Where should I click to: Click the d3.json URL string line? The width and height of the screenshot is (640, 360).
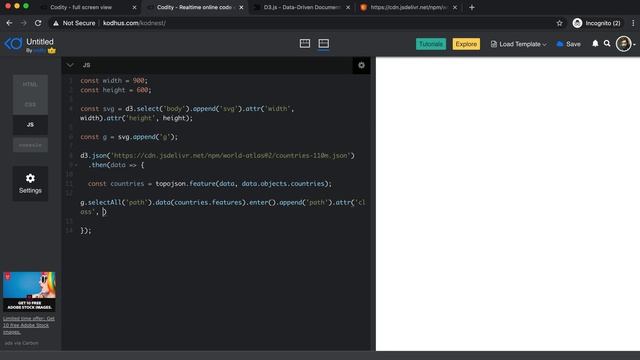coord(218,156)
